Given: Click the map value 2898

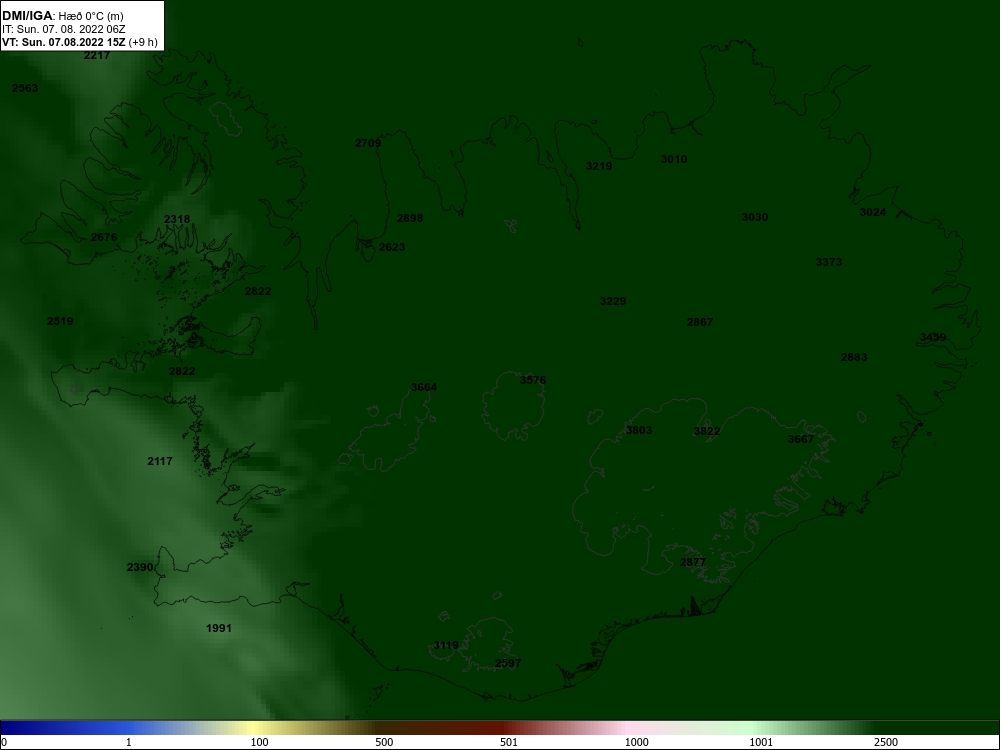Looking at the screenshot, I should pos(410,218).
